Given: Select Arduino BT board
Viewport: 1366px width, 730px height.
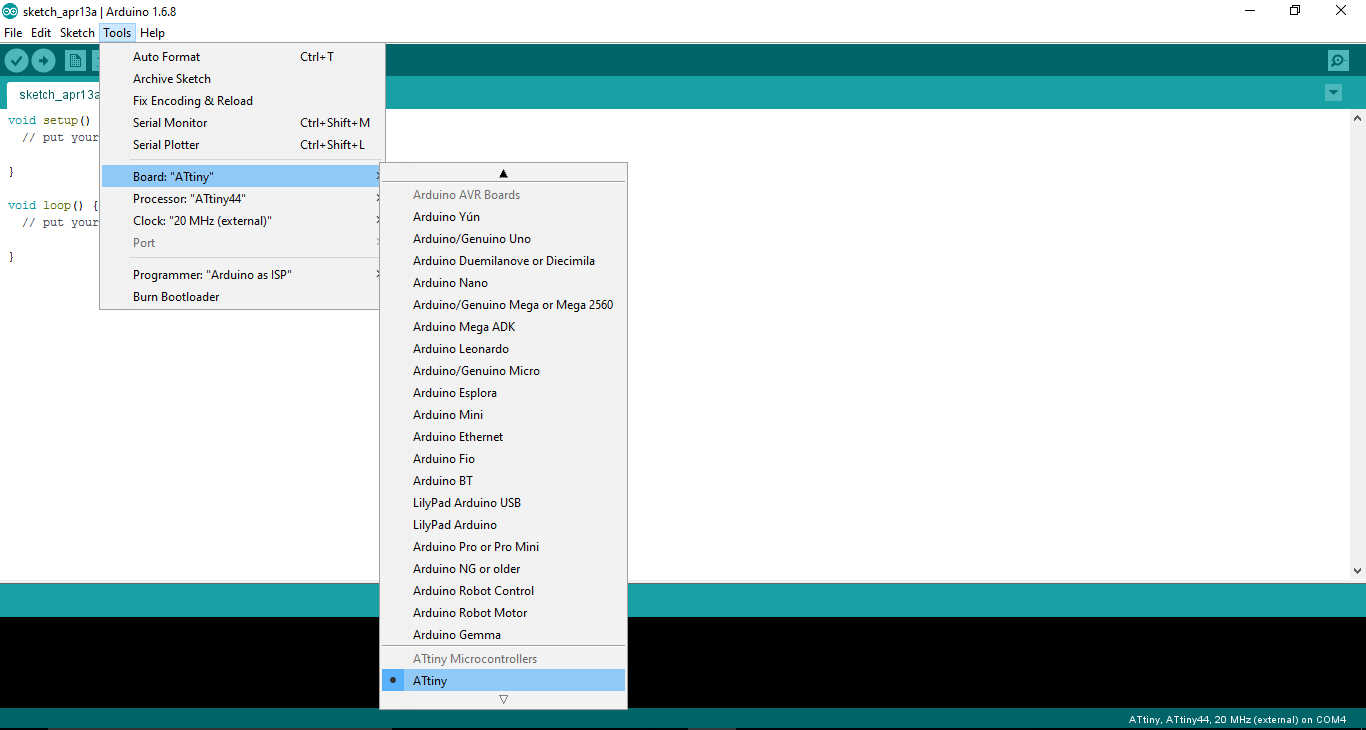Looking at the screenshot, I should [503, 481].
